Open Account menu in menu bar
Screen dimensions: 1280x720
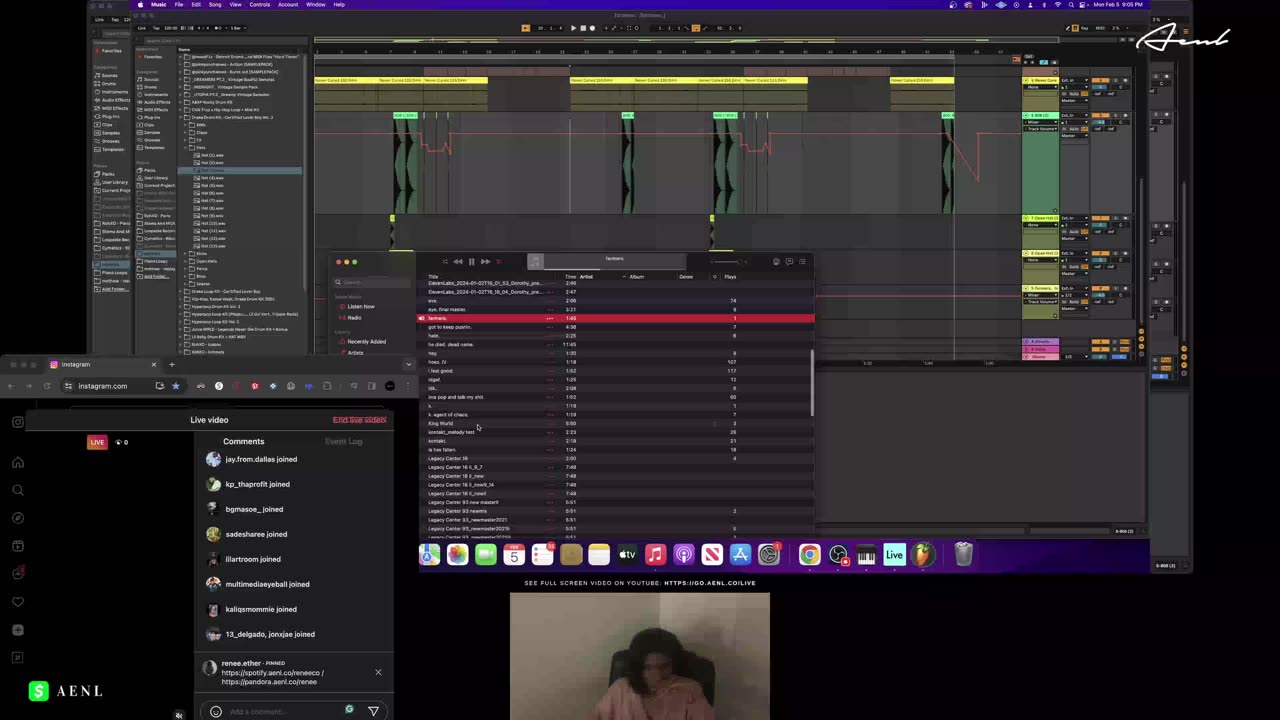[288, 4]
